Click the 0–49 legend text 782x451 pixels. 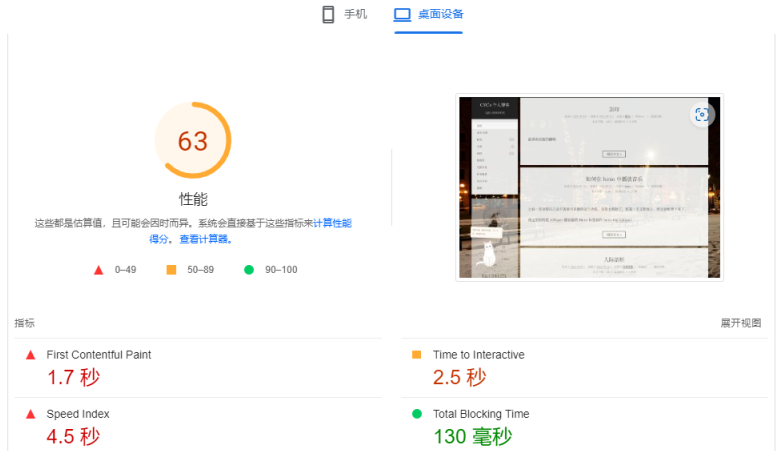125,270
